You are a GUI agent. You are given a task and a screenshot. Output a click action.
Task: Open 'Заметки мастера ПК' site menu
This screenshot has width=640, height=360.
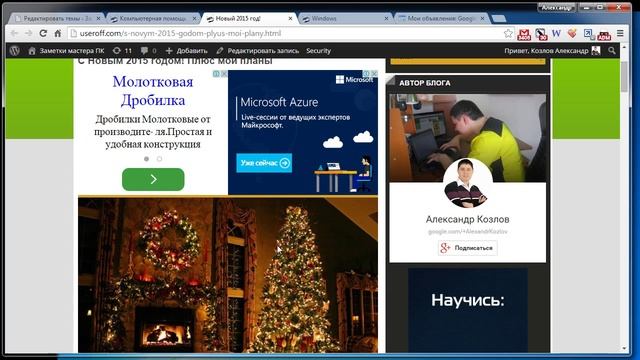[66, 51]
